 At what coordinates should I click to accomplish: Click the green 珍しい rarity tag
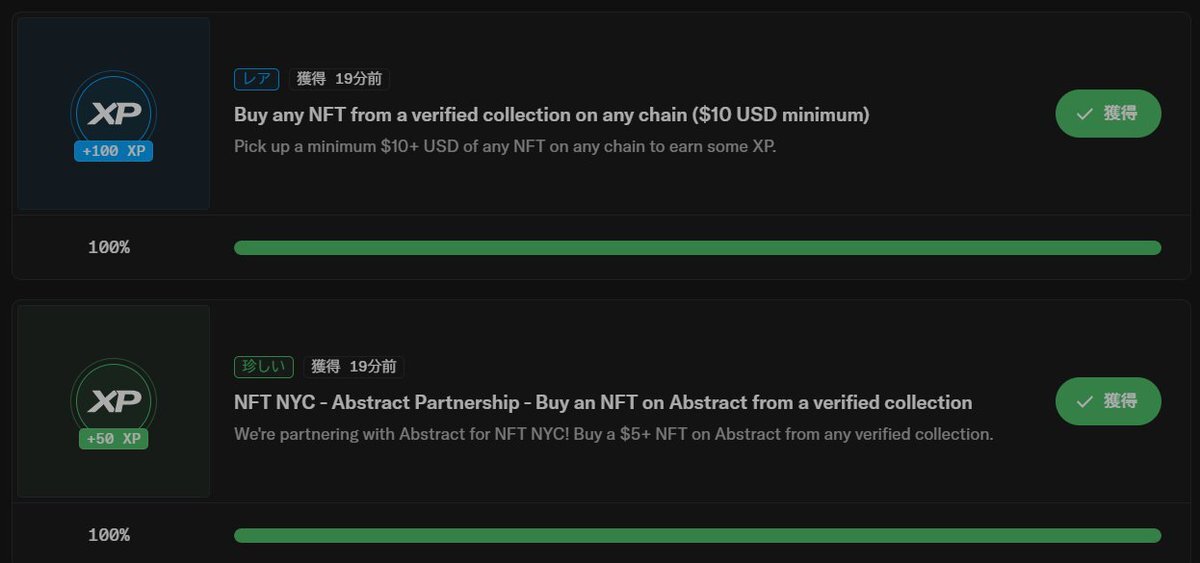[x=264, y=366]
